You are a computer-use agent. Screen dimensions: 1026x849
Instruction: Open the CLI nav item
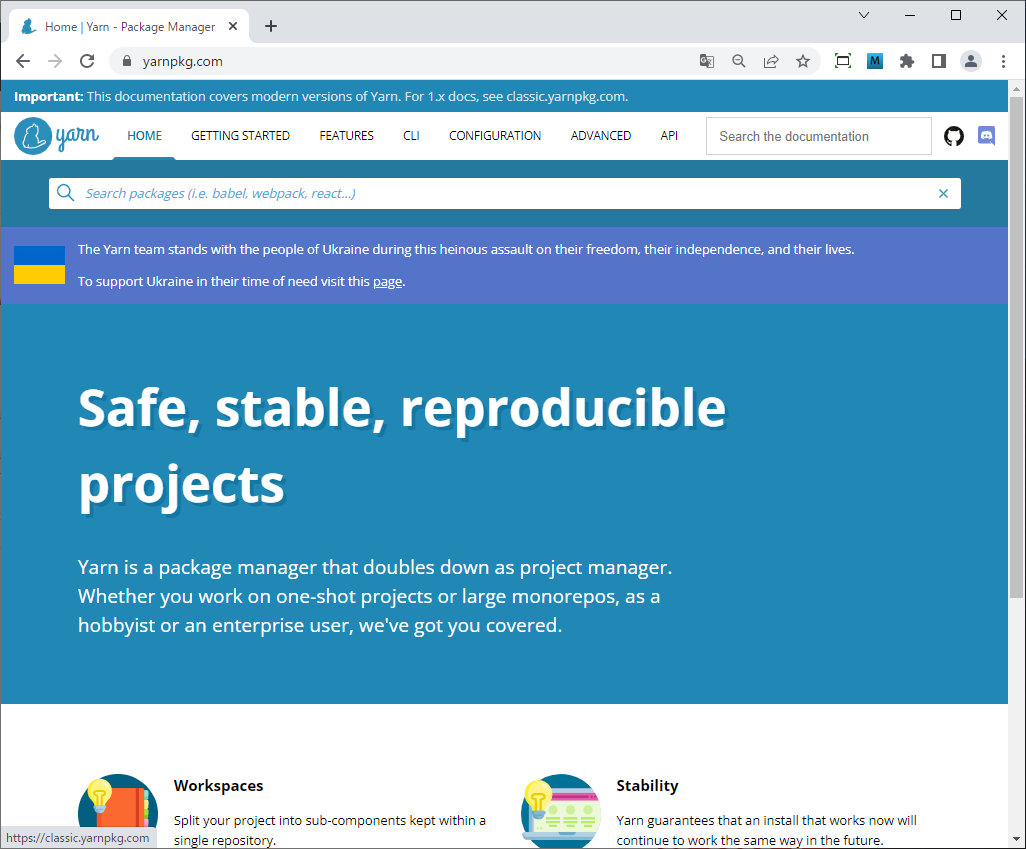(411, 135)
